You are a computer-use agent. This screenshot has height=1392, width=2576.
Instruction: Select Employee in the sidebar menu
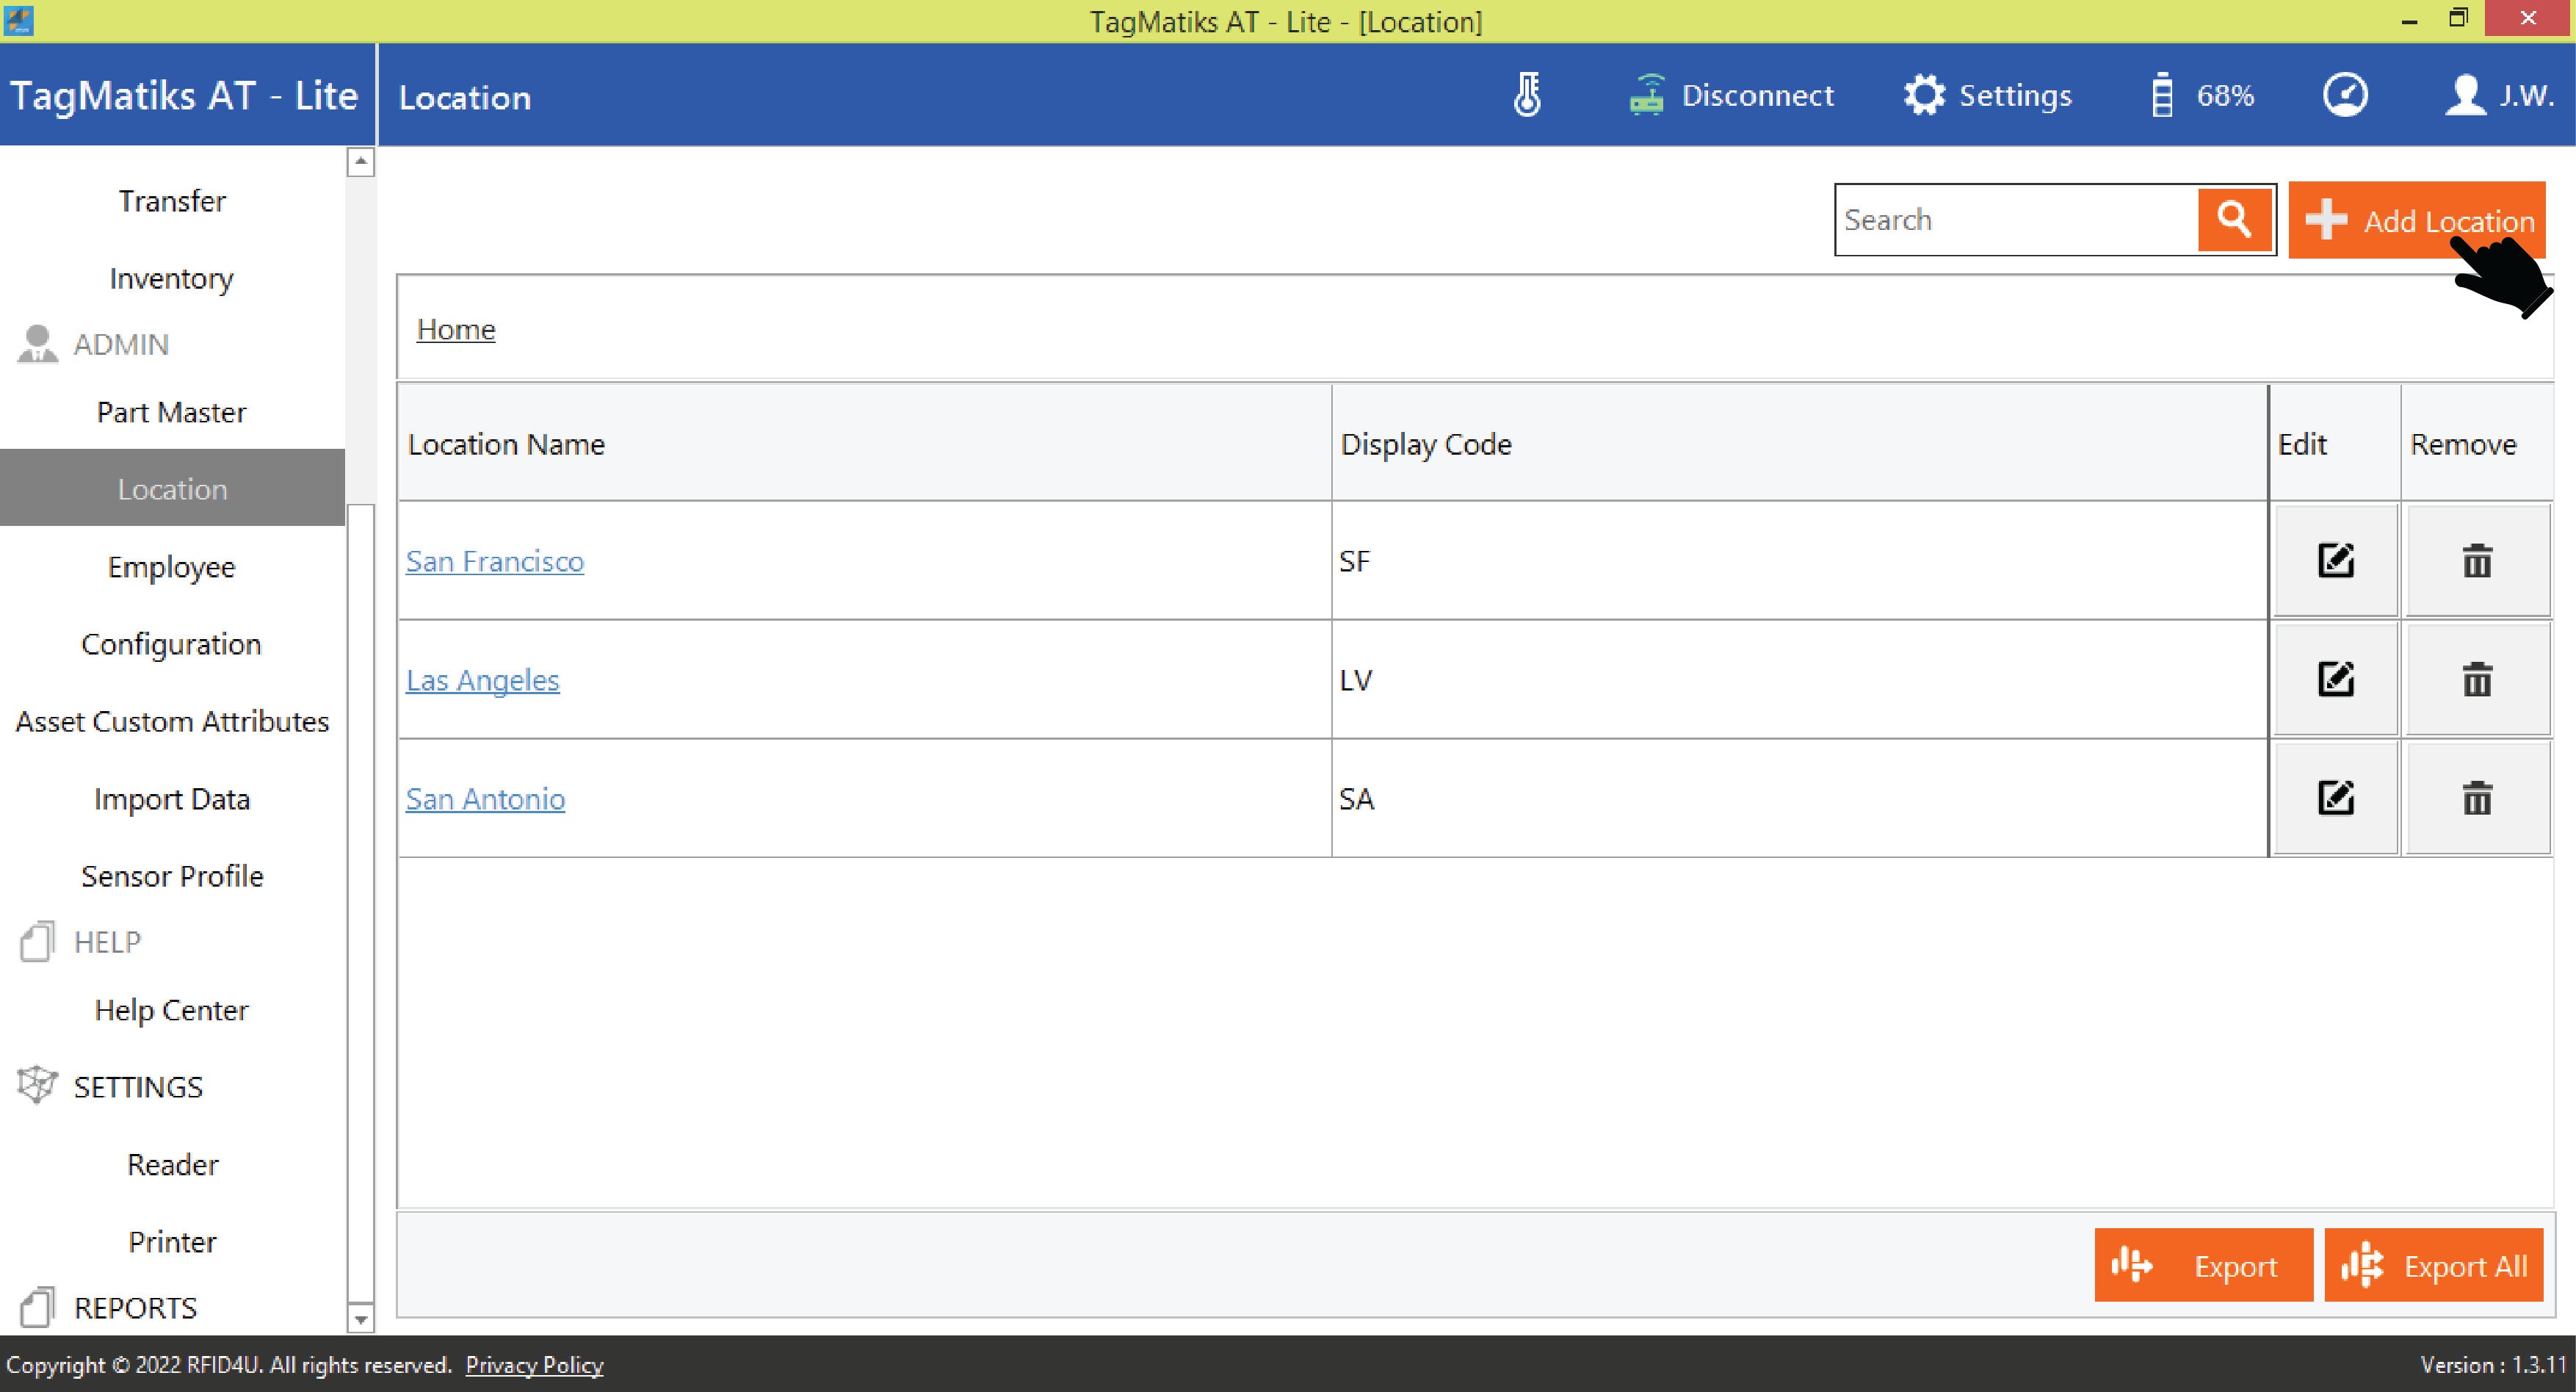click(172, 567)
